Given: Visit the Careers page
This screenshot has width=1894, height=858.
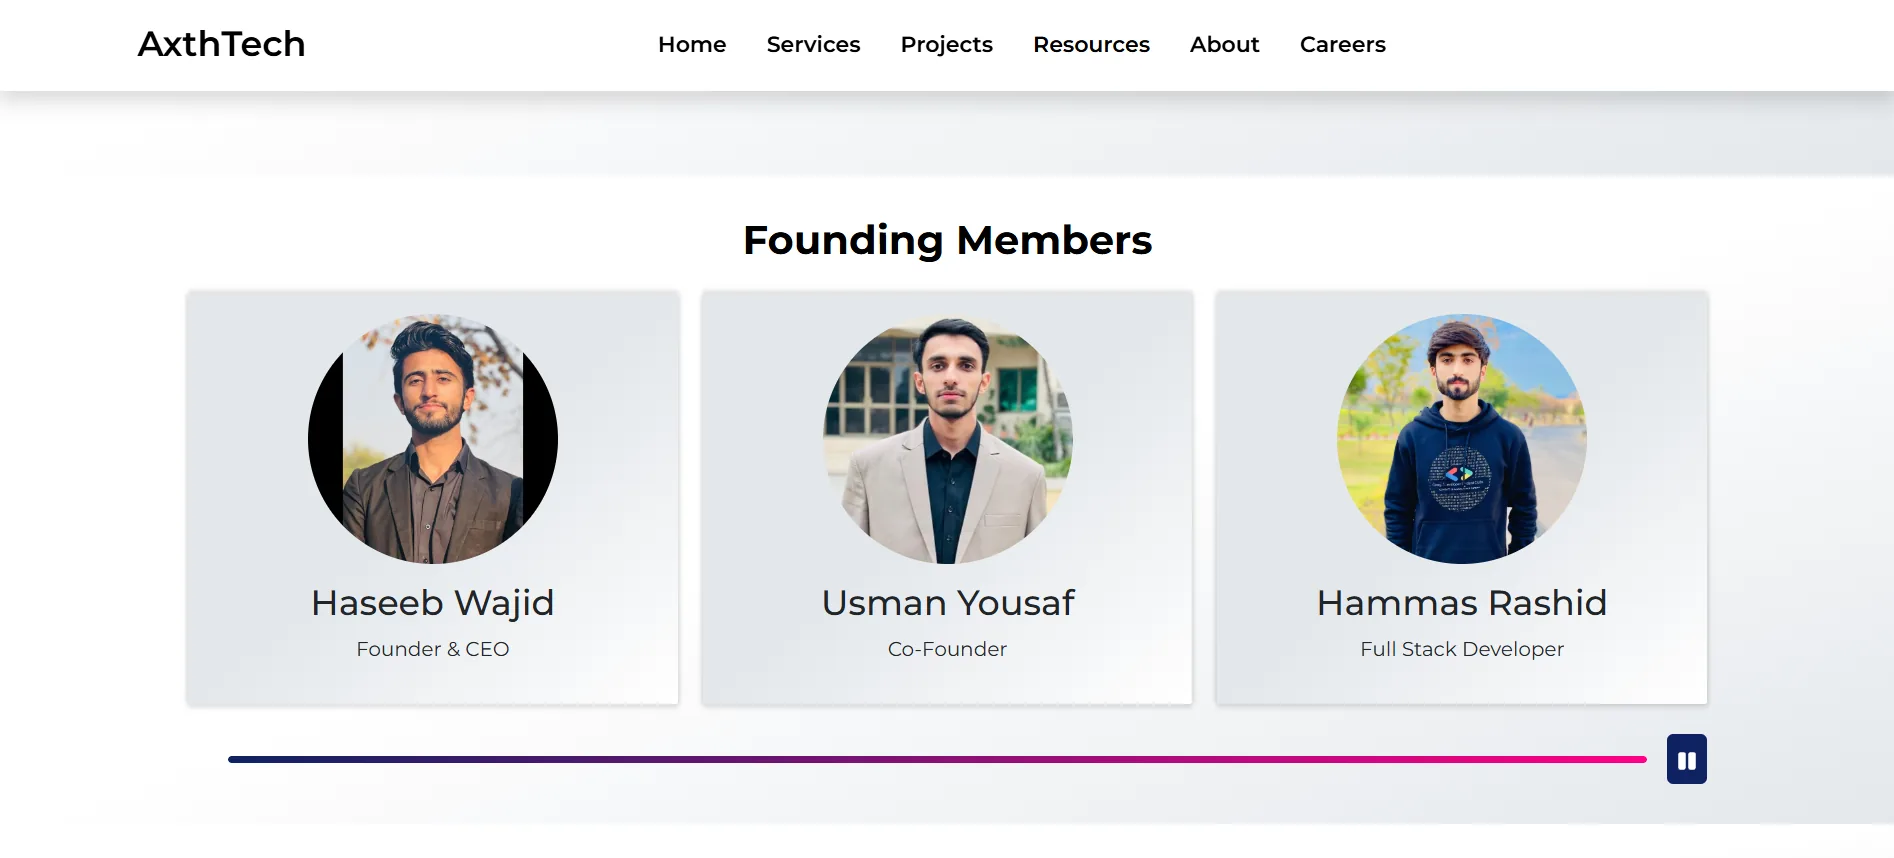Looking at the screenshot, I should [1342, 45].
